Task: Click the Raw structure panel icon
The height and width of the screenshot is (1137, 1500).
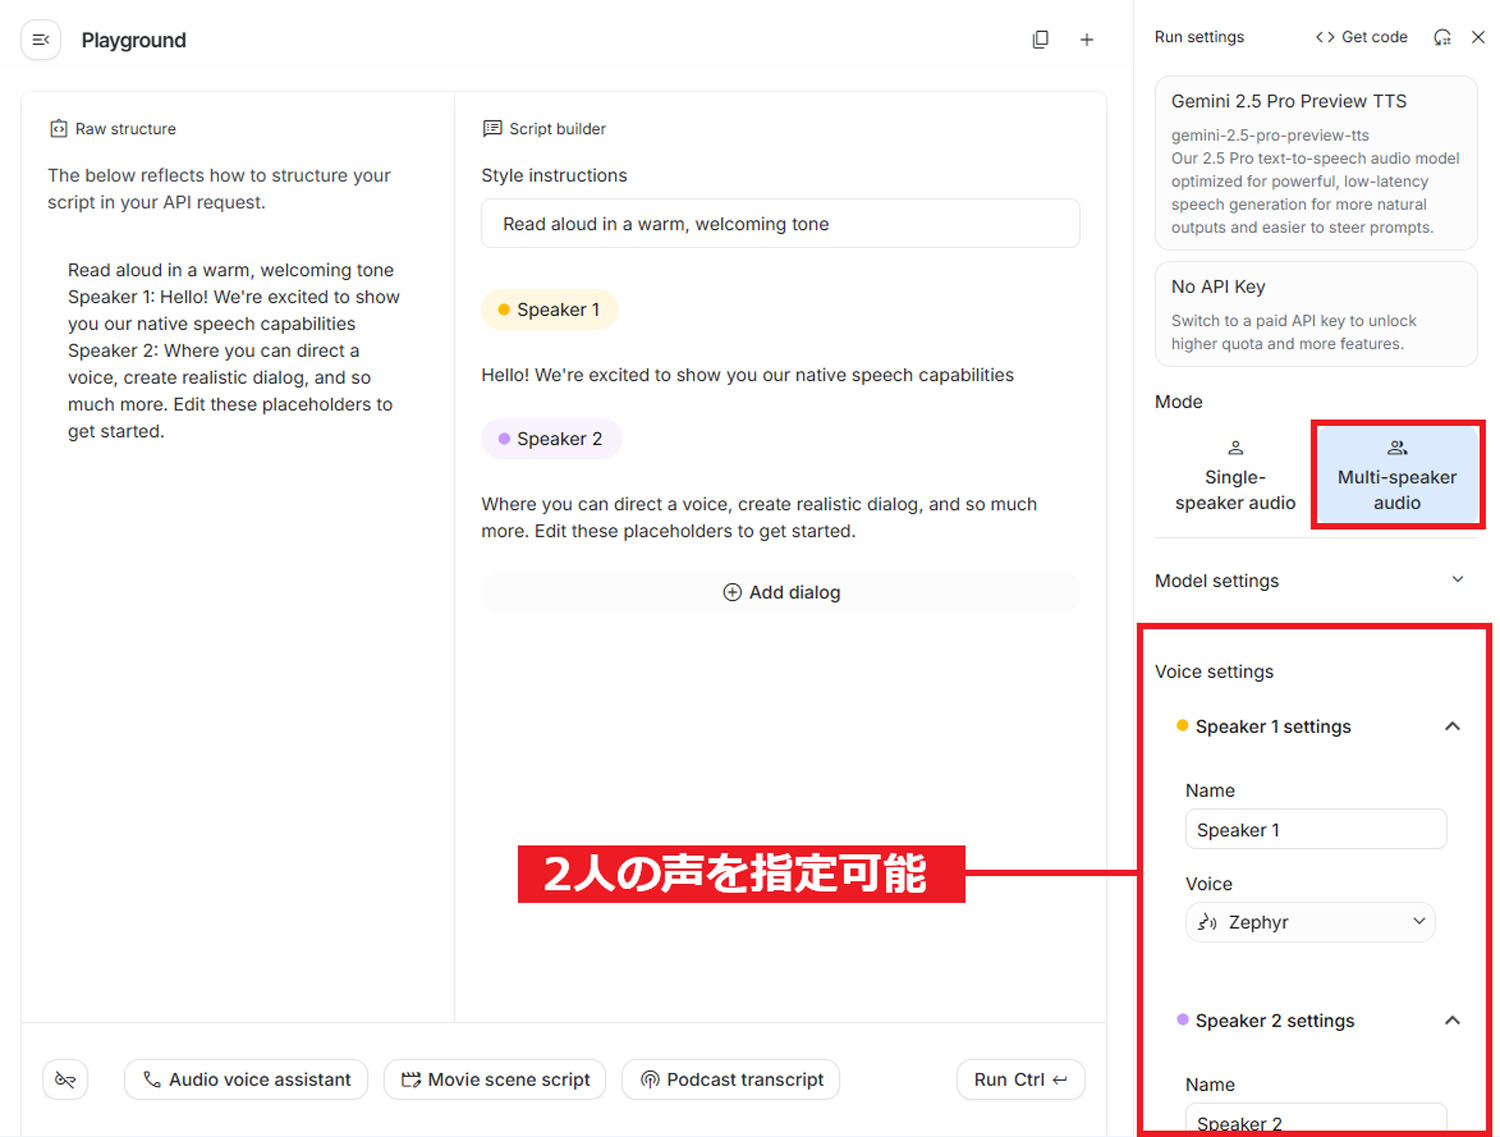Action: point(58,128)
